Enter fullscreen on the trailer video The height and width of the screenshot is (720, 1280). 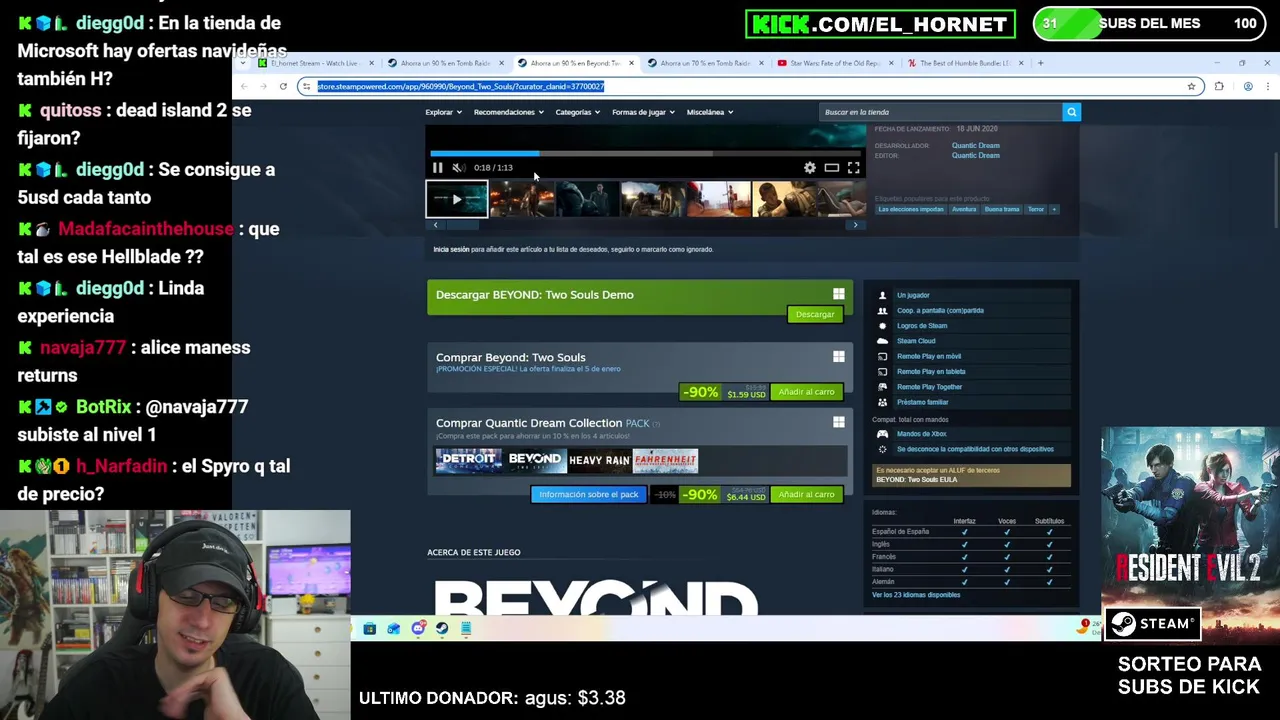tap(854, 168)
